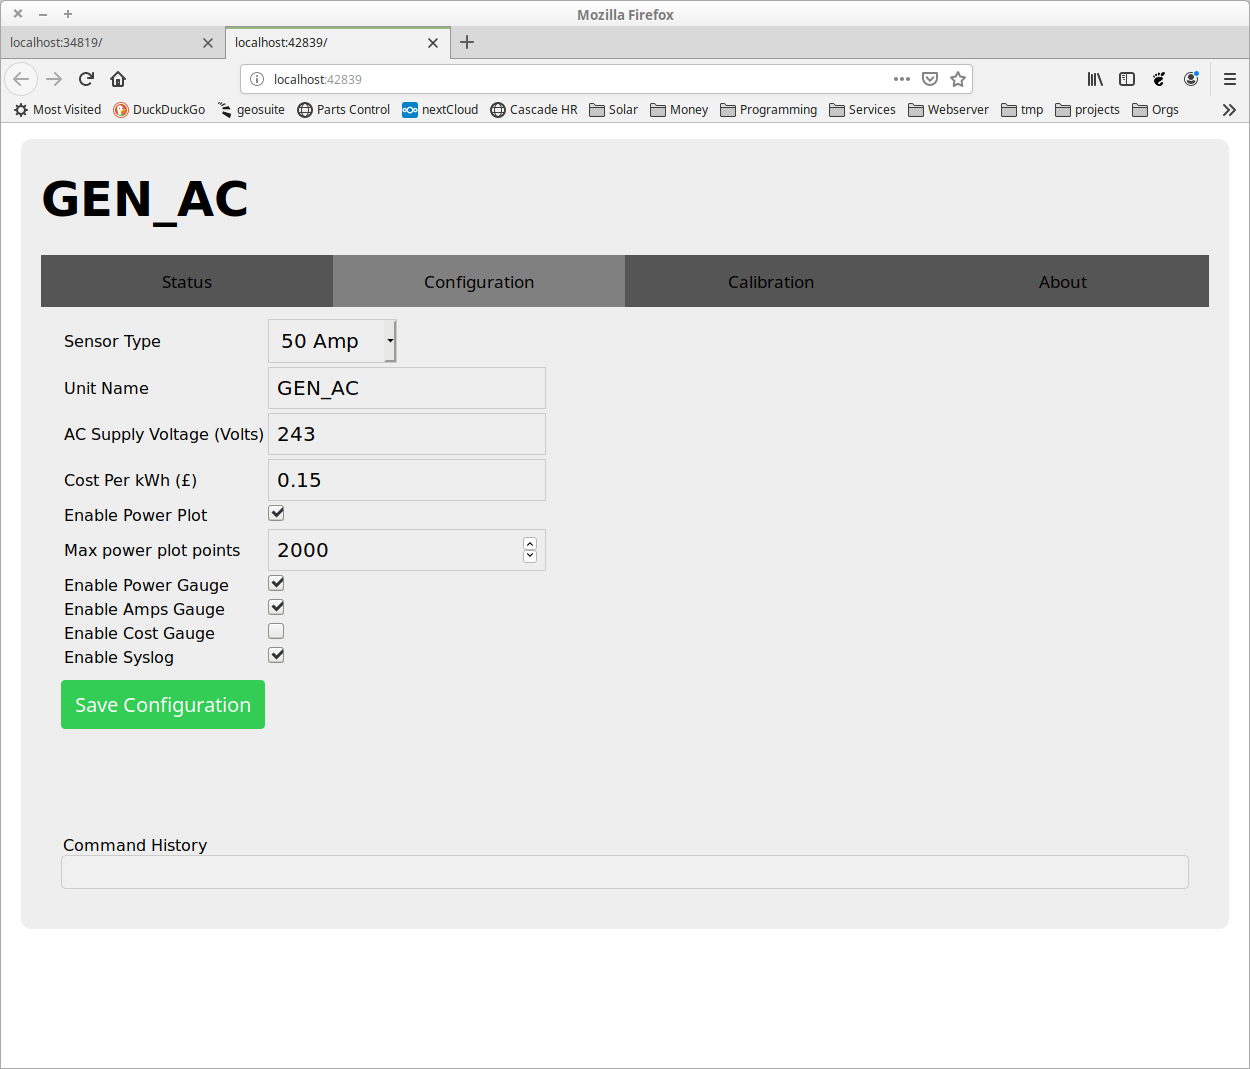The height and width of the screenshot is (1069, 1250).
Task: Open page actions three-dot menu
Action: 901,79
